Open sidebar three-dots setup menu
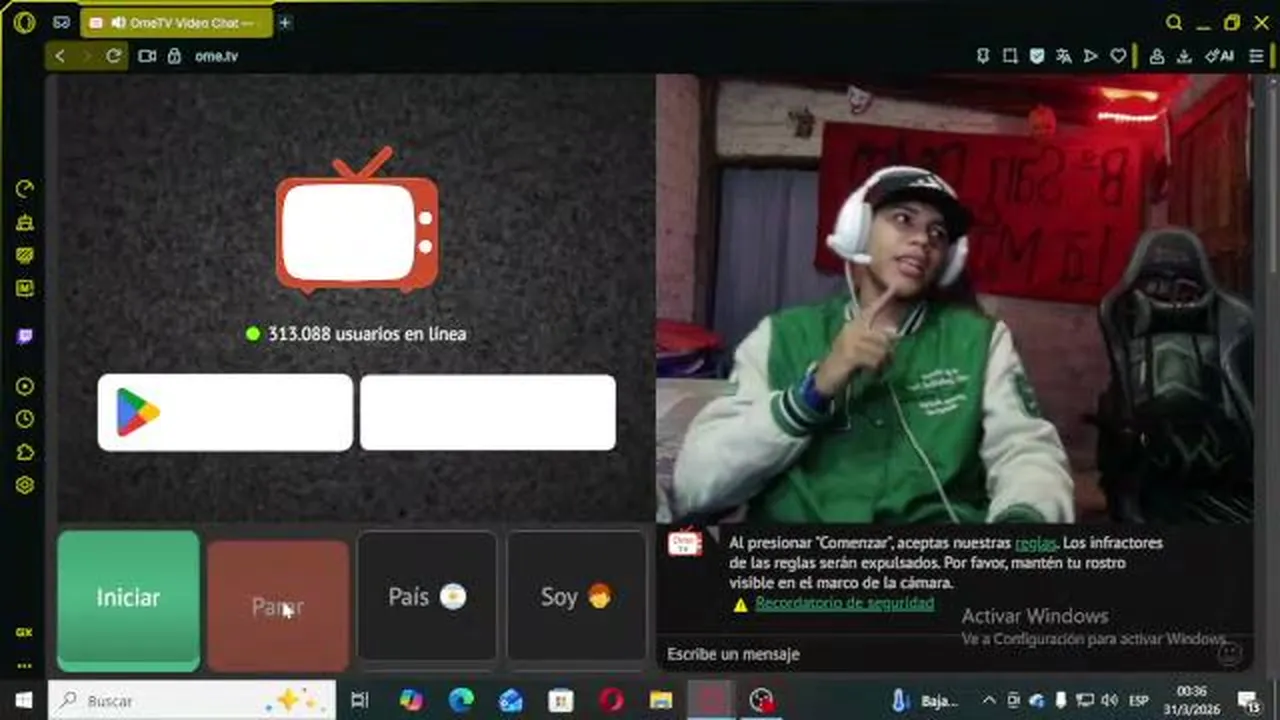Viewport: 1280px width, 720px height. [x=24, y=665]
